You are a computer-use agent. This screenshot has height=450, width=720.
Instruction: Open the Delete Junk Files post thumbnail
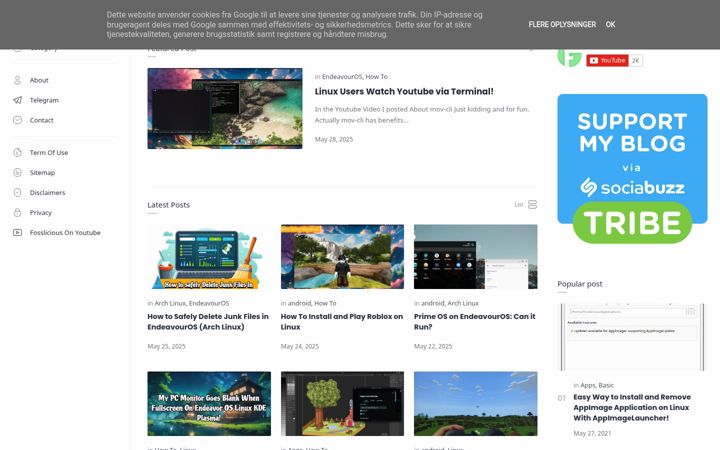(x=209, y=257)
